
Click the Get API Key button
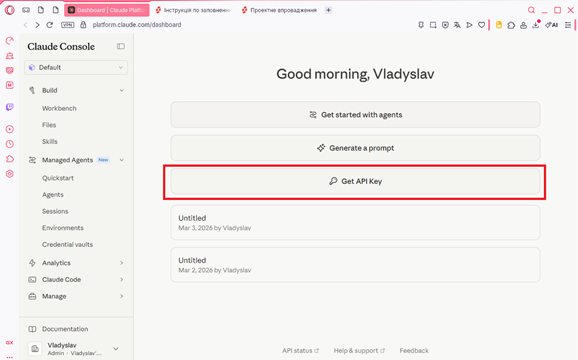[x=355, y=181]
